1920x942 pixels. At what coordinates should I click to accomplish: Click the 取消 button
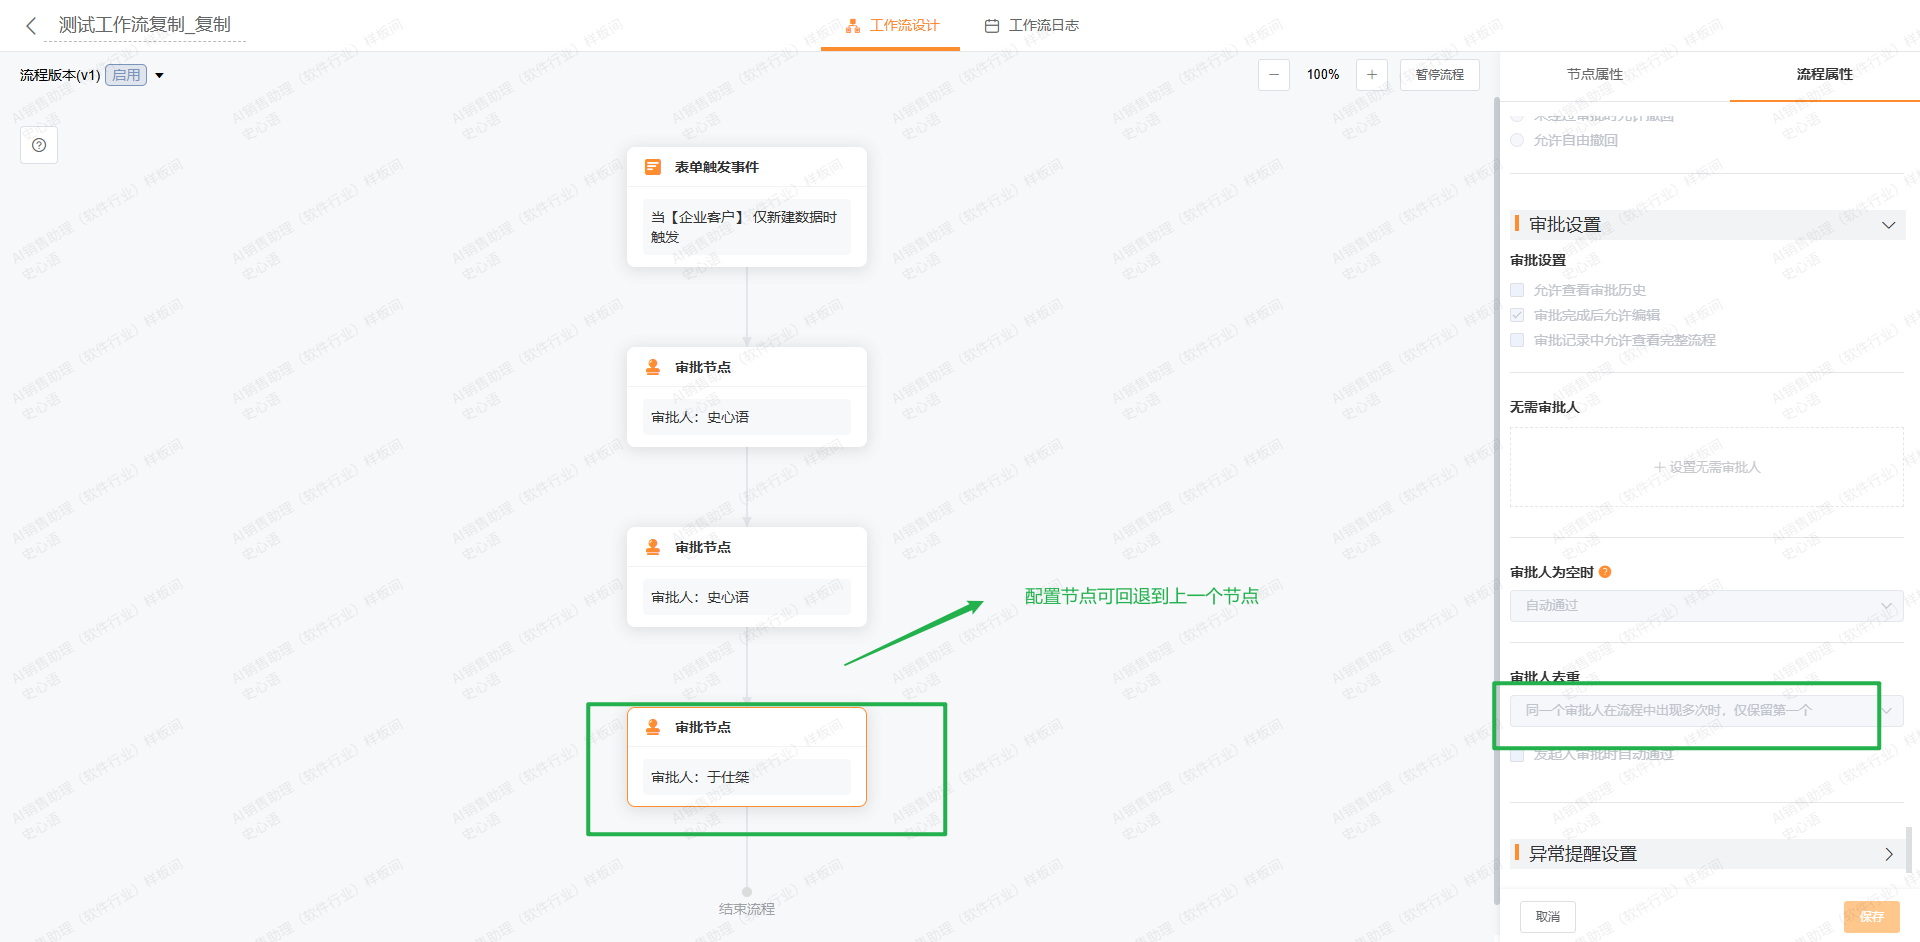pos(1547,917)
